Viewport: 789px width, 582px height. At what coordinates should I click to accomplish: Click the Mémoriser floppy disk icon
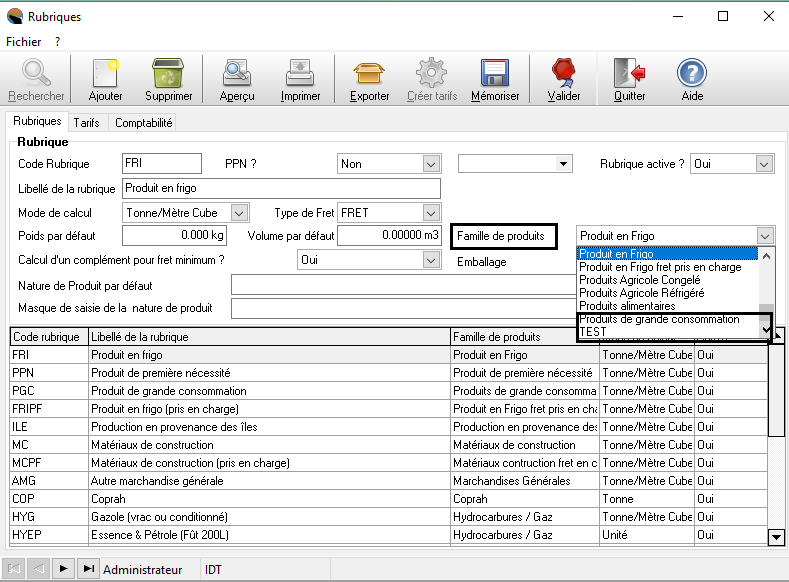point(495,76)
